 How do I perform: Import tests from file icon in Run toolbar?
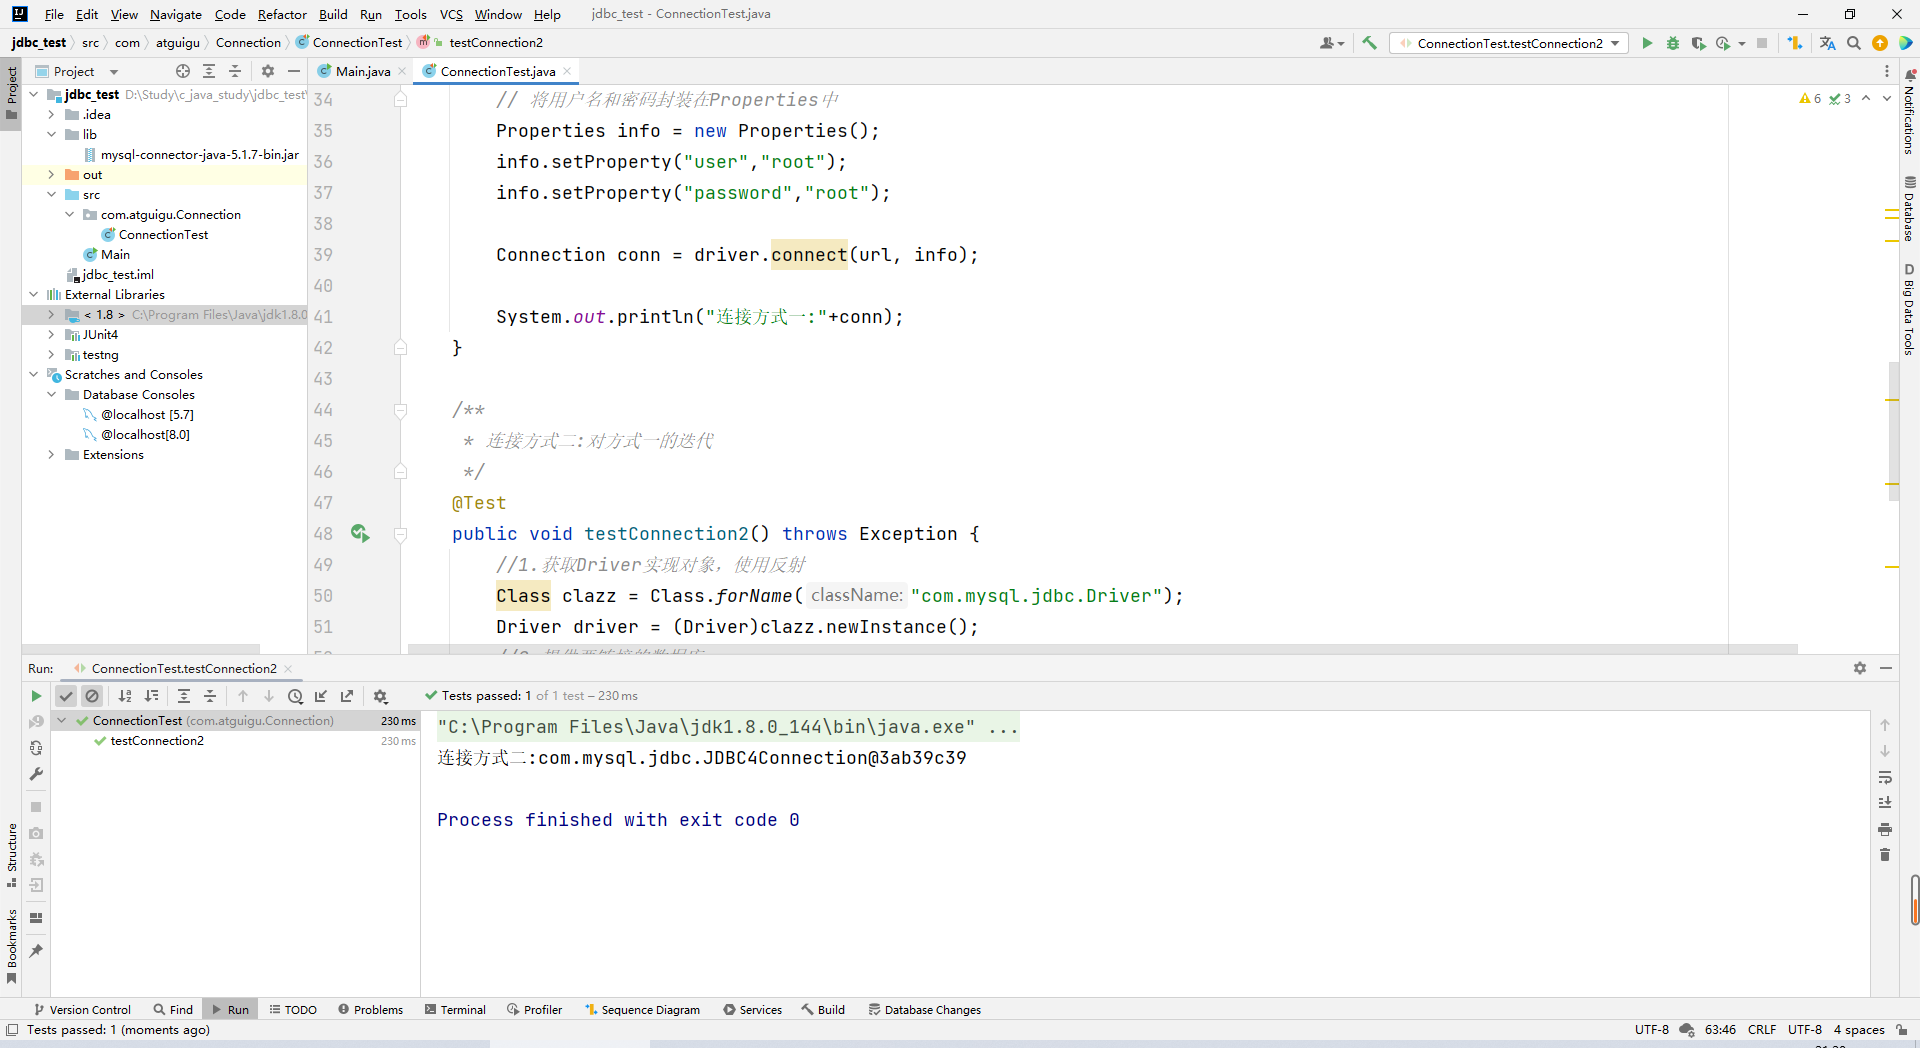pos(321,696)
